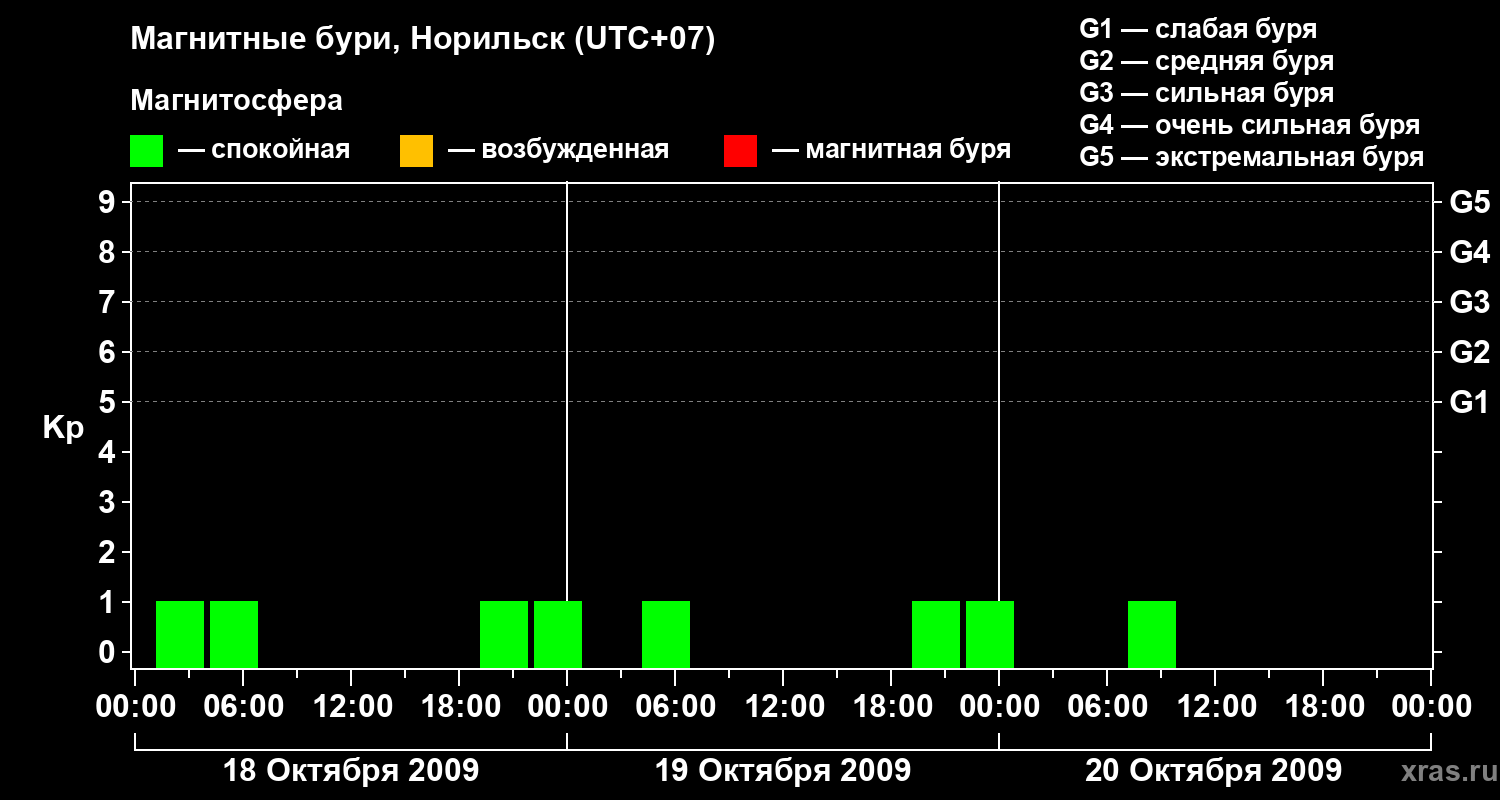Click the right-axis 'G2' storm level label
The height and width of the screenshot is (800, 1500).
click(x=1470, y=352)
